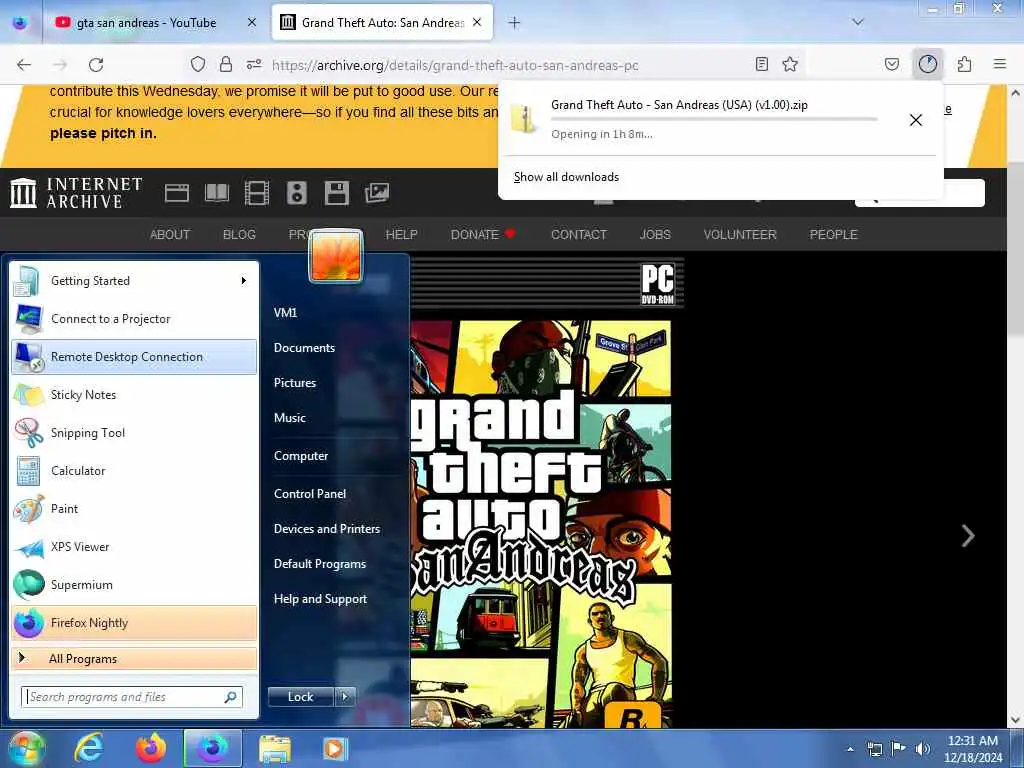Image resolution: width=1024 pixels, height=768 pixels.
Task: Open list all tabs dropdown chevron
Action: (858, 22)
